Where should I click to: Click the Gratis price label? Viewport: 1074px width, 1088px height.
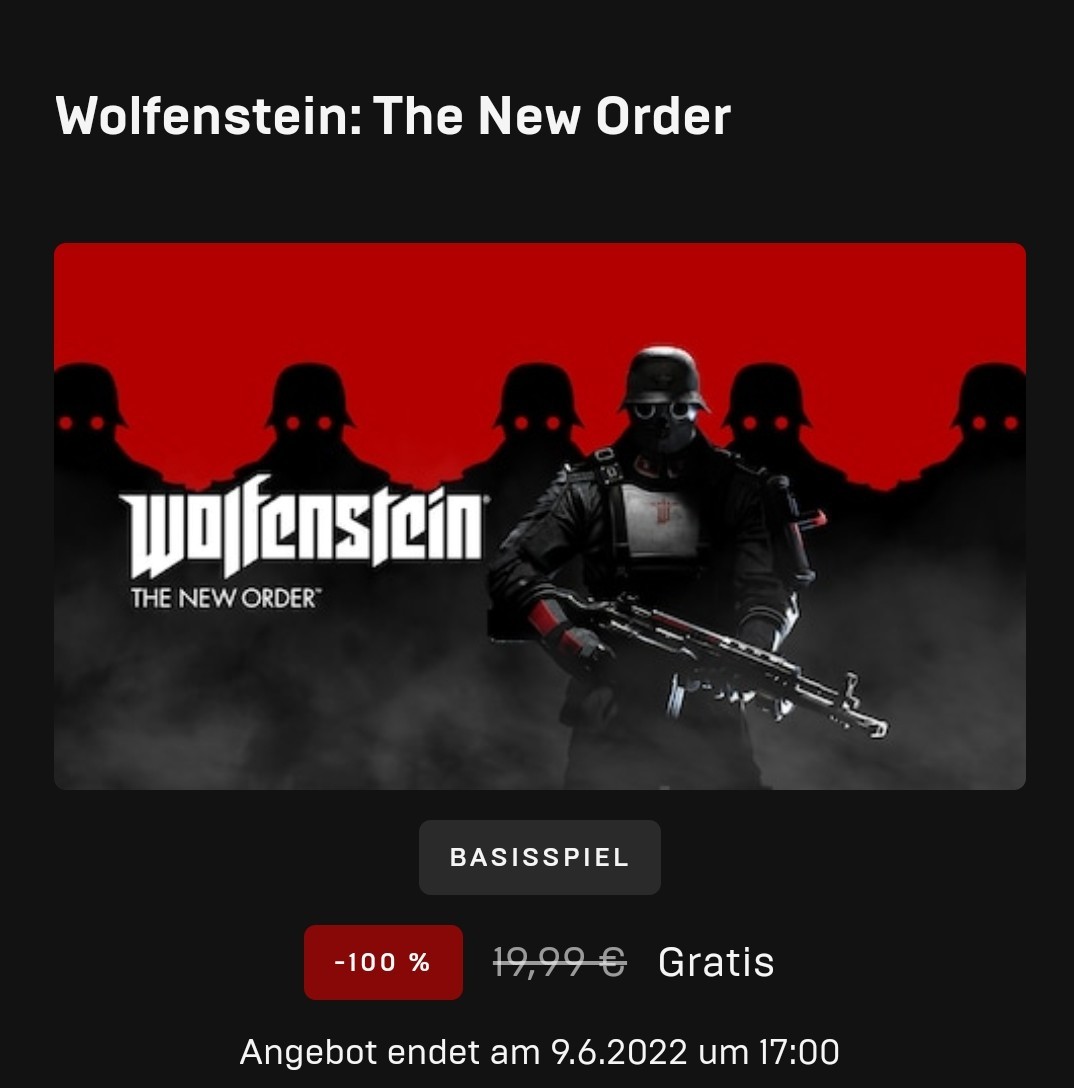pyautogui.click(x=715, y=962)
